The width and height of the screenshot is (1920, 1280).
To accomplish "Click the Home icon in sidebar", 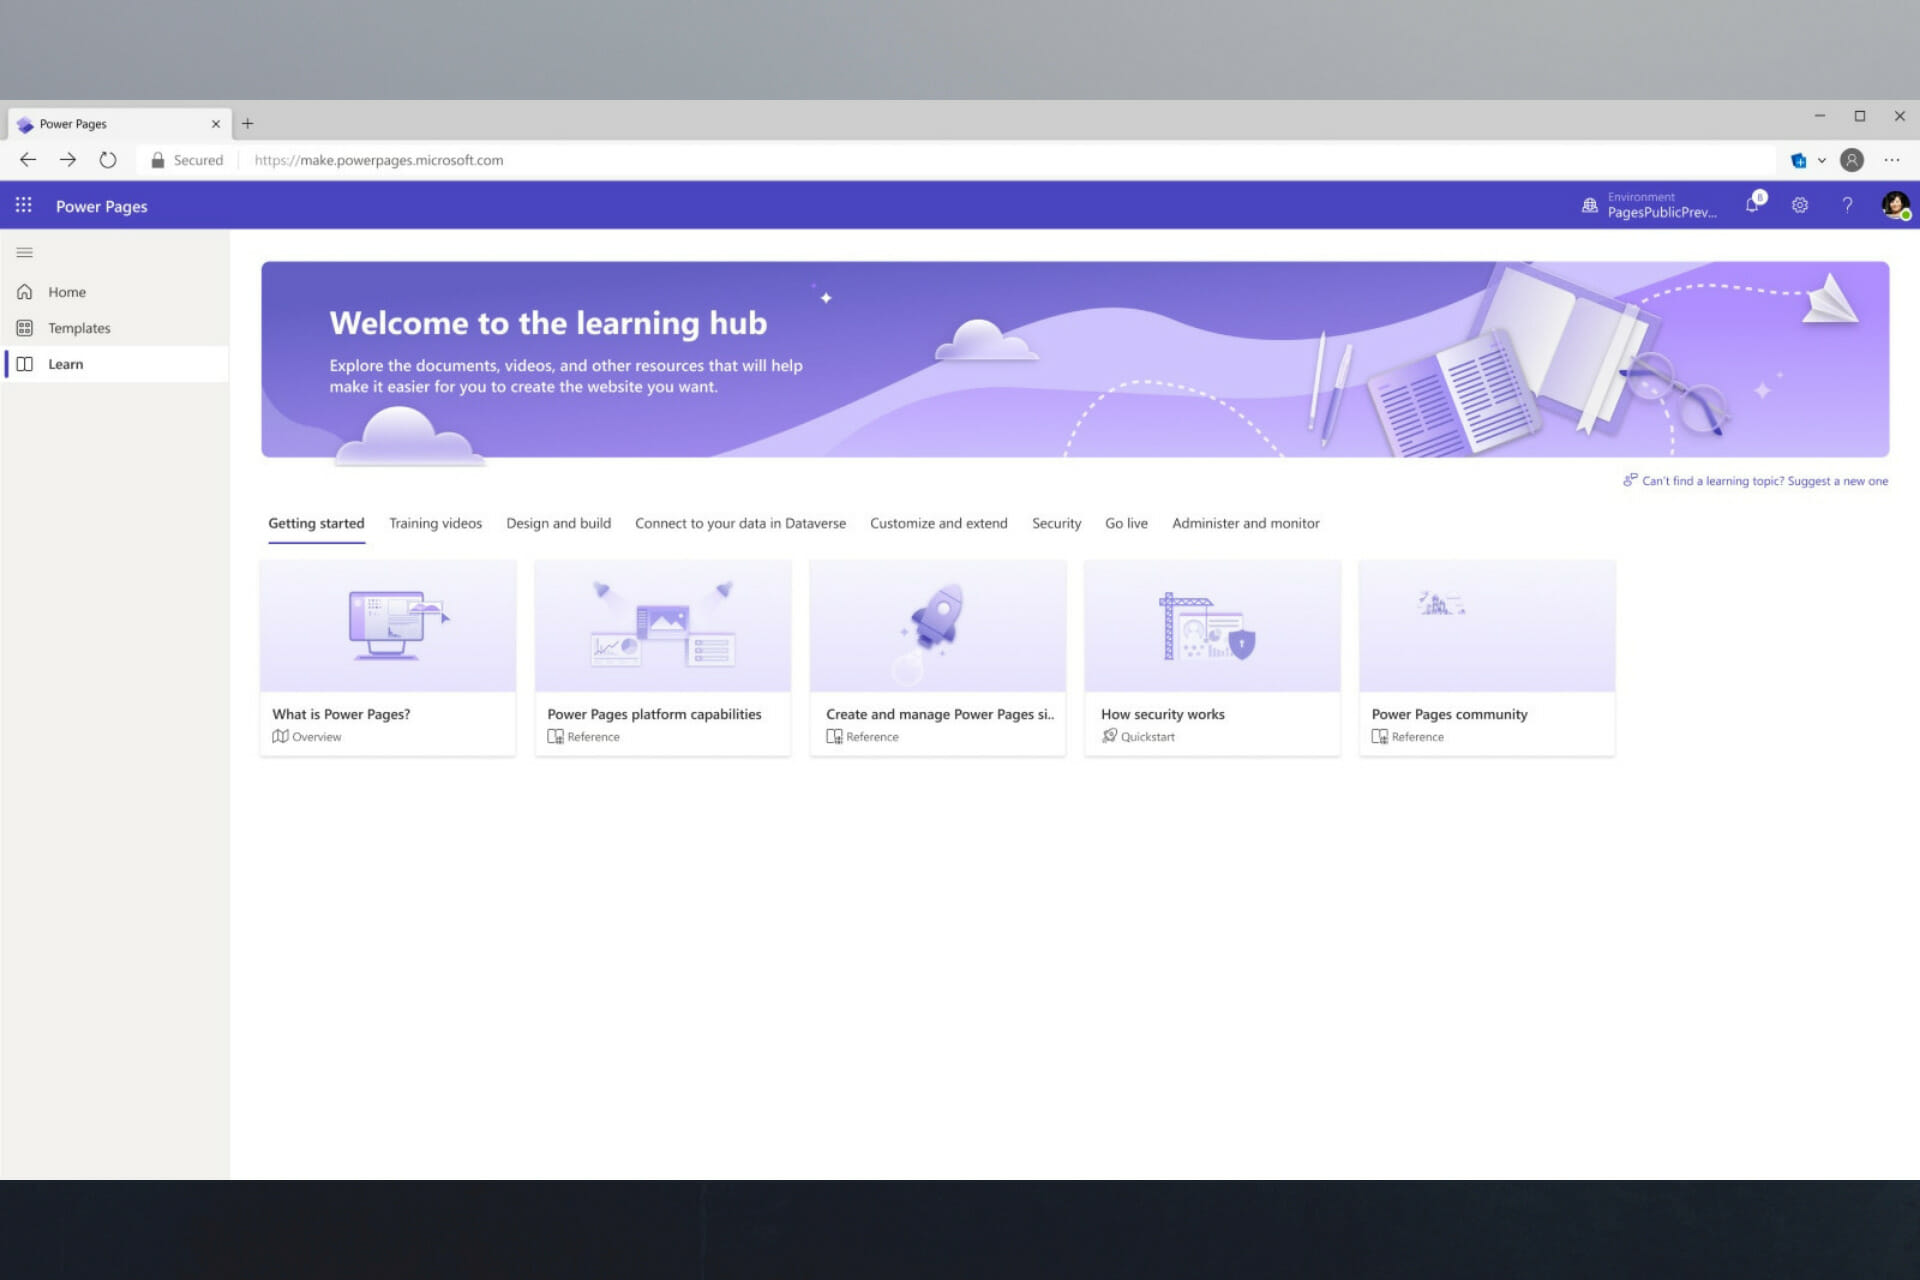I will coord(25,292).
